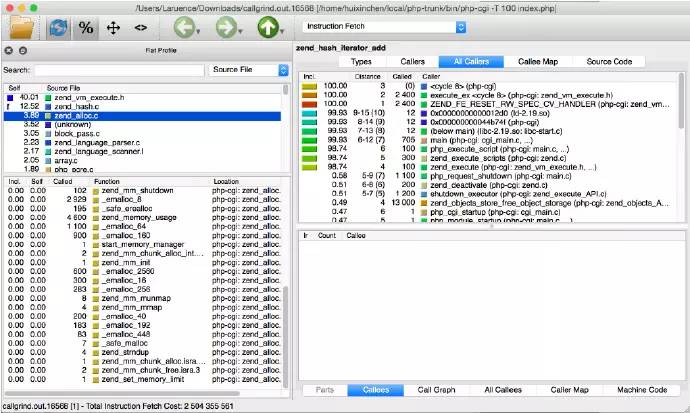Click the green Up arrow icon

coord(267,27)
